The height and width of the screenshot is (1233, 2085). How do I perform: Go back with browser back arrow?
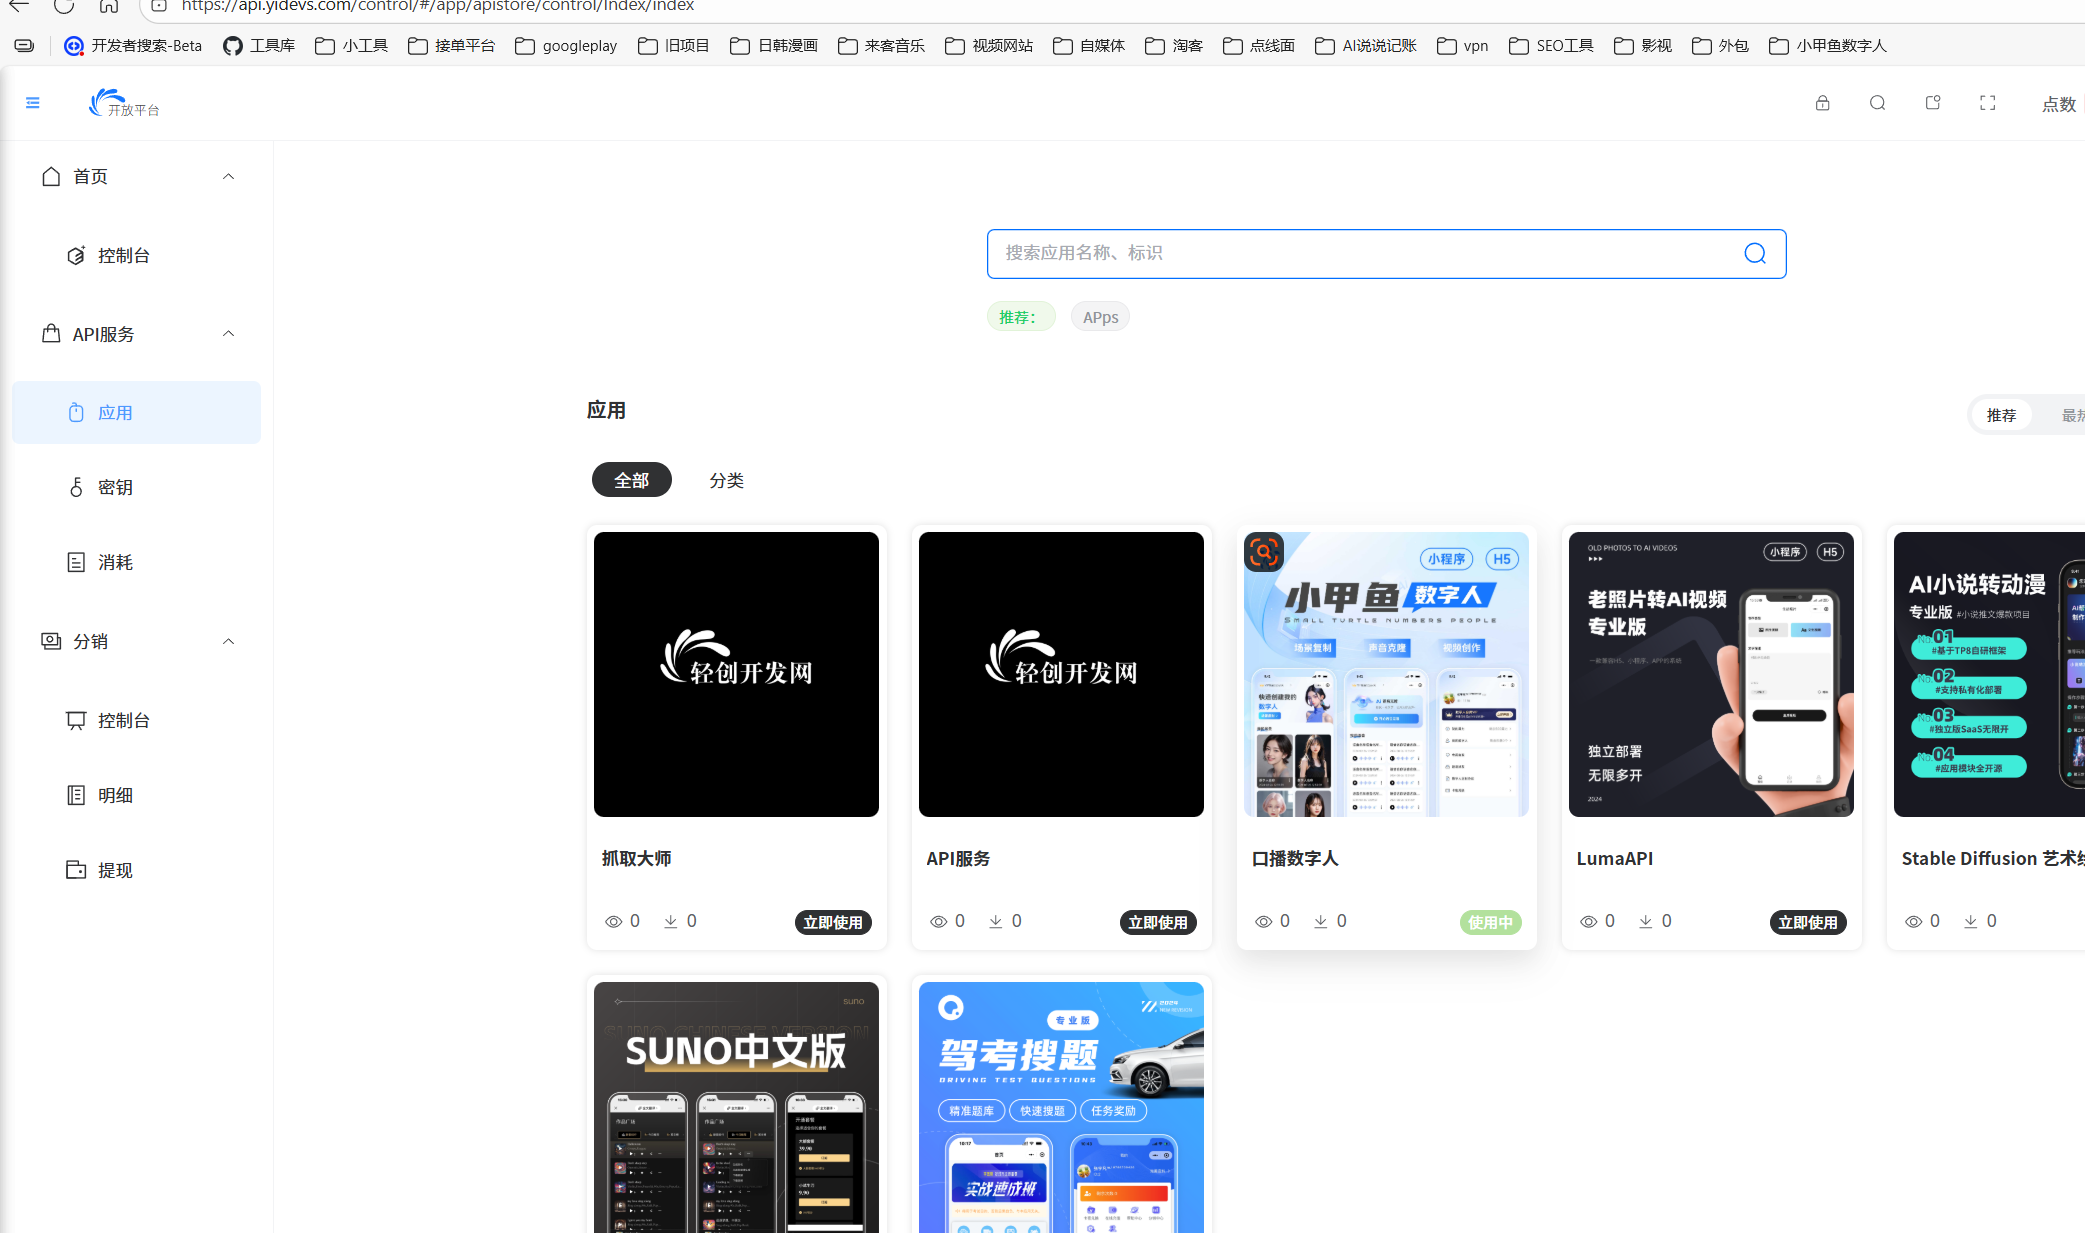19,6
